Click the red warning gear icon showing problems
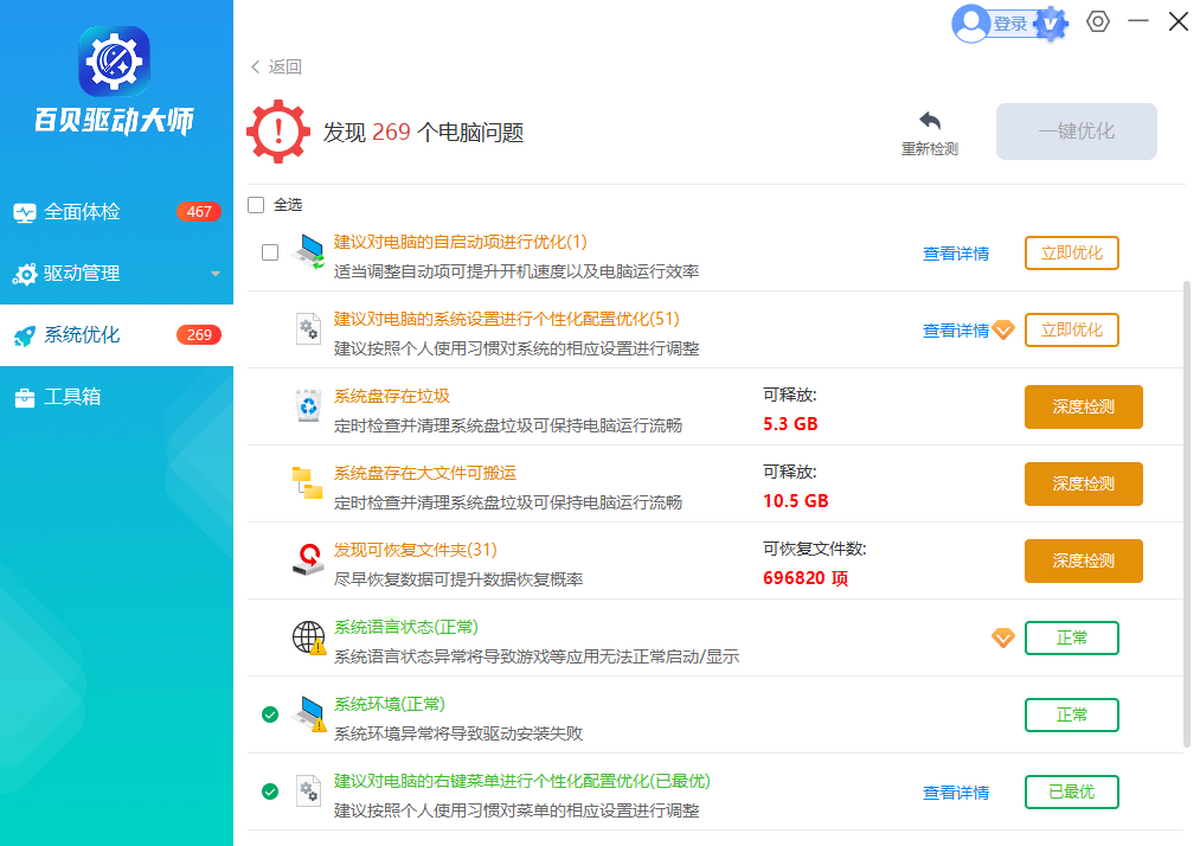 (x=278, y=130)
